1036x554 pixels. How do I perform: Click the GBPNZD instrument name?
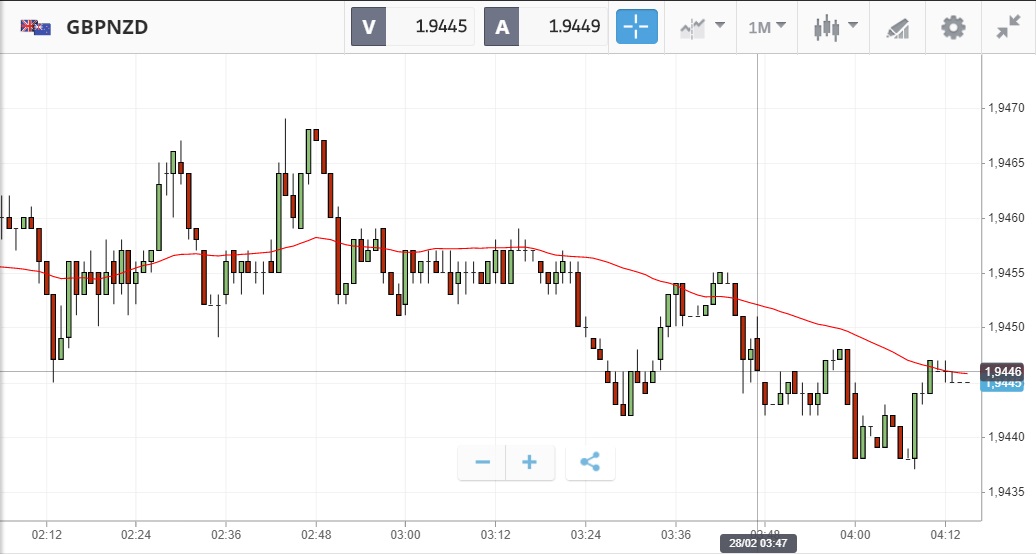coord(107,27)
